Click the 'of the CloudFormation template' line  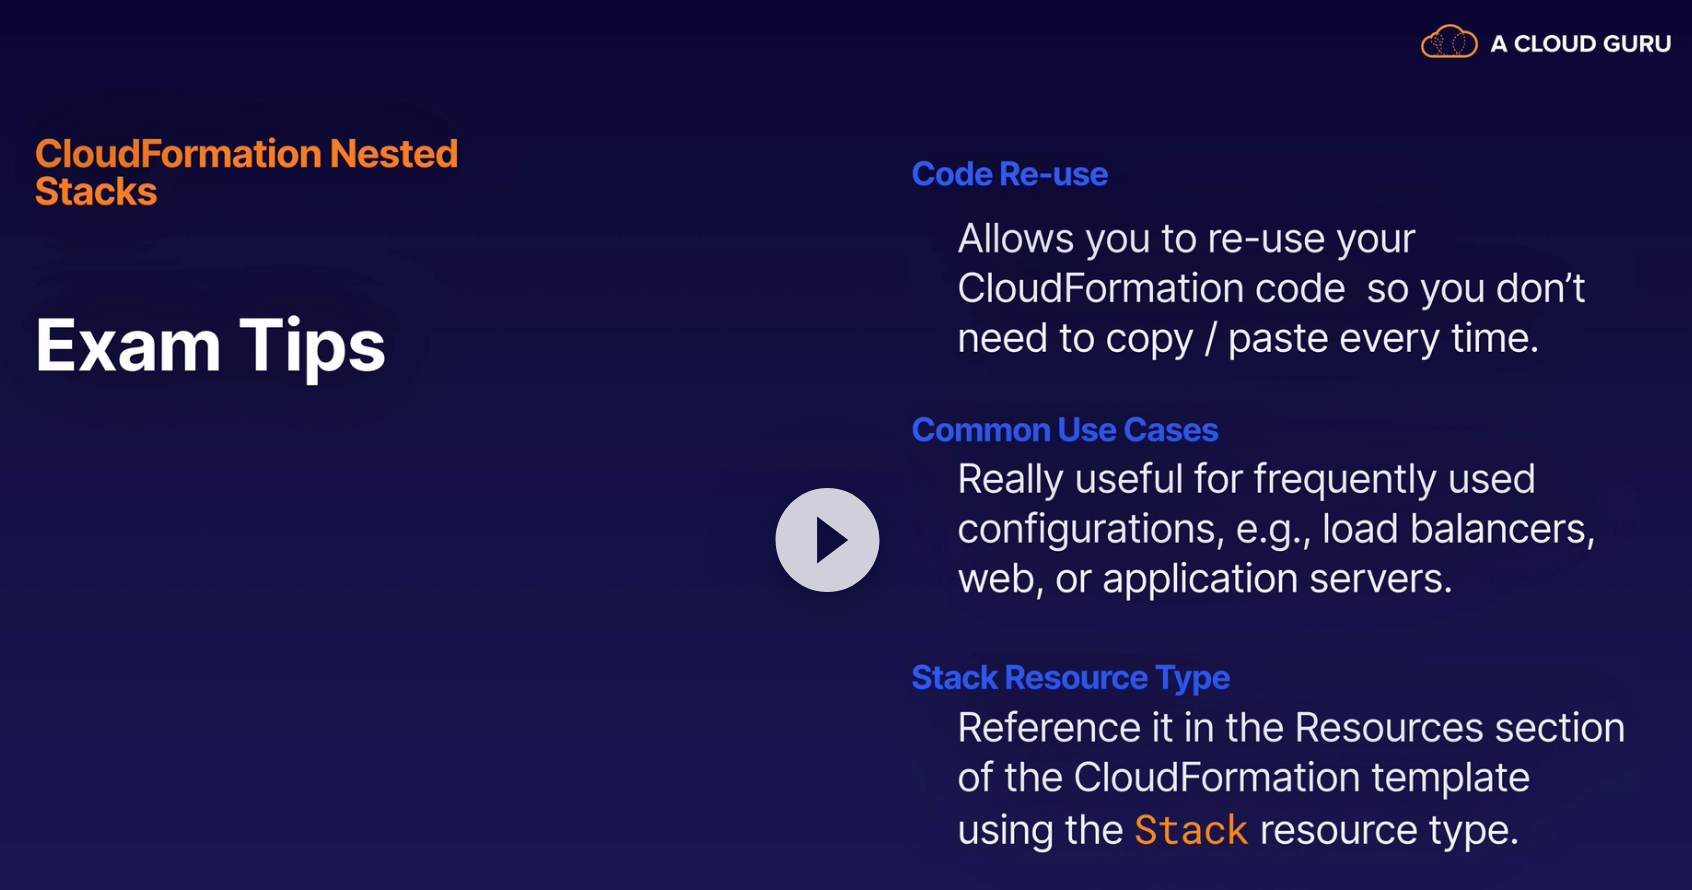pos(1243,778)
